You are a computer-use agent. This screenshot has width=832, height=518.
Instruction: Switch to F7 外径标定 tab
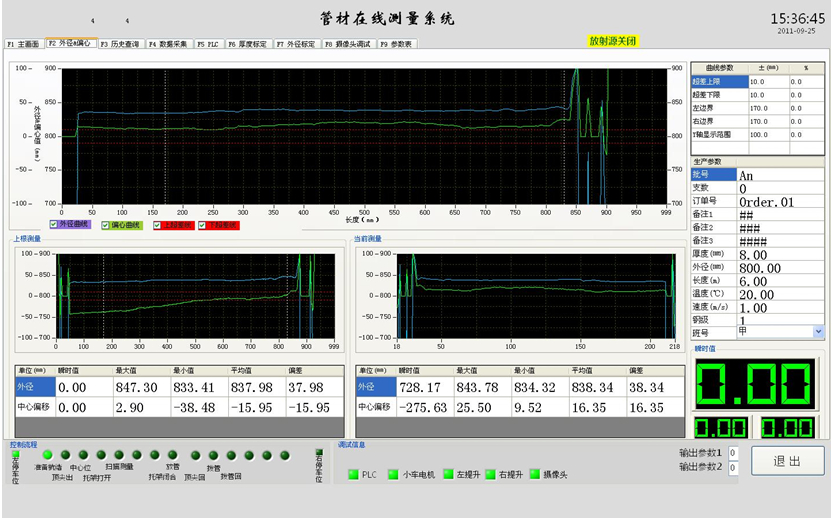coord(296,44)
